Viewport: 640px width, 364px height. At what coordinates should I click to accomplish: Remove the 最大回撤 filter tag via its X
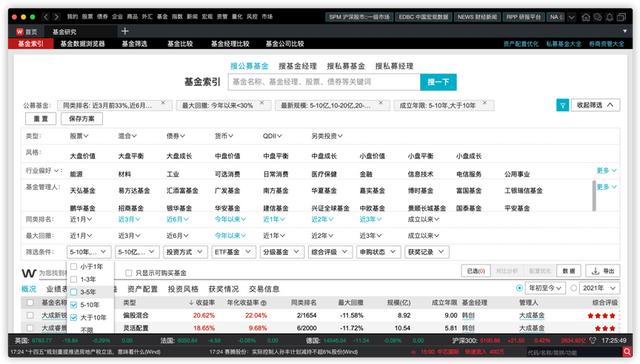click(x=262, y=103)
